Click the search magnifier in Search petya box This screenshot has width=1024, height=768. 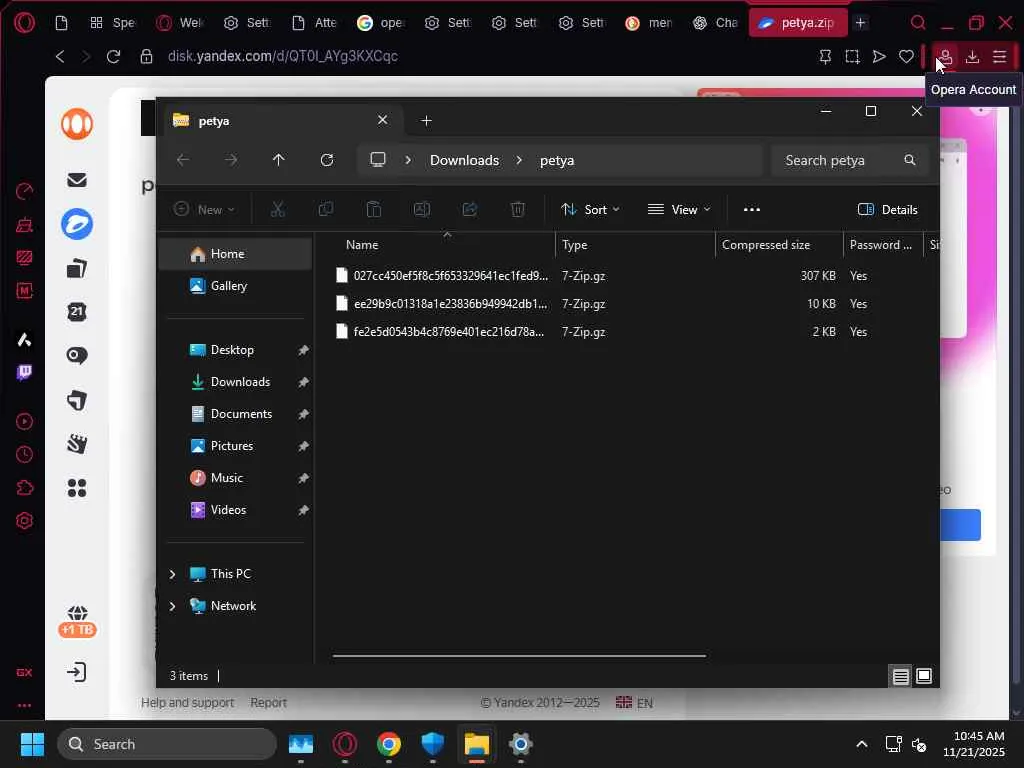click(909, 160)
